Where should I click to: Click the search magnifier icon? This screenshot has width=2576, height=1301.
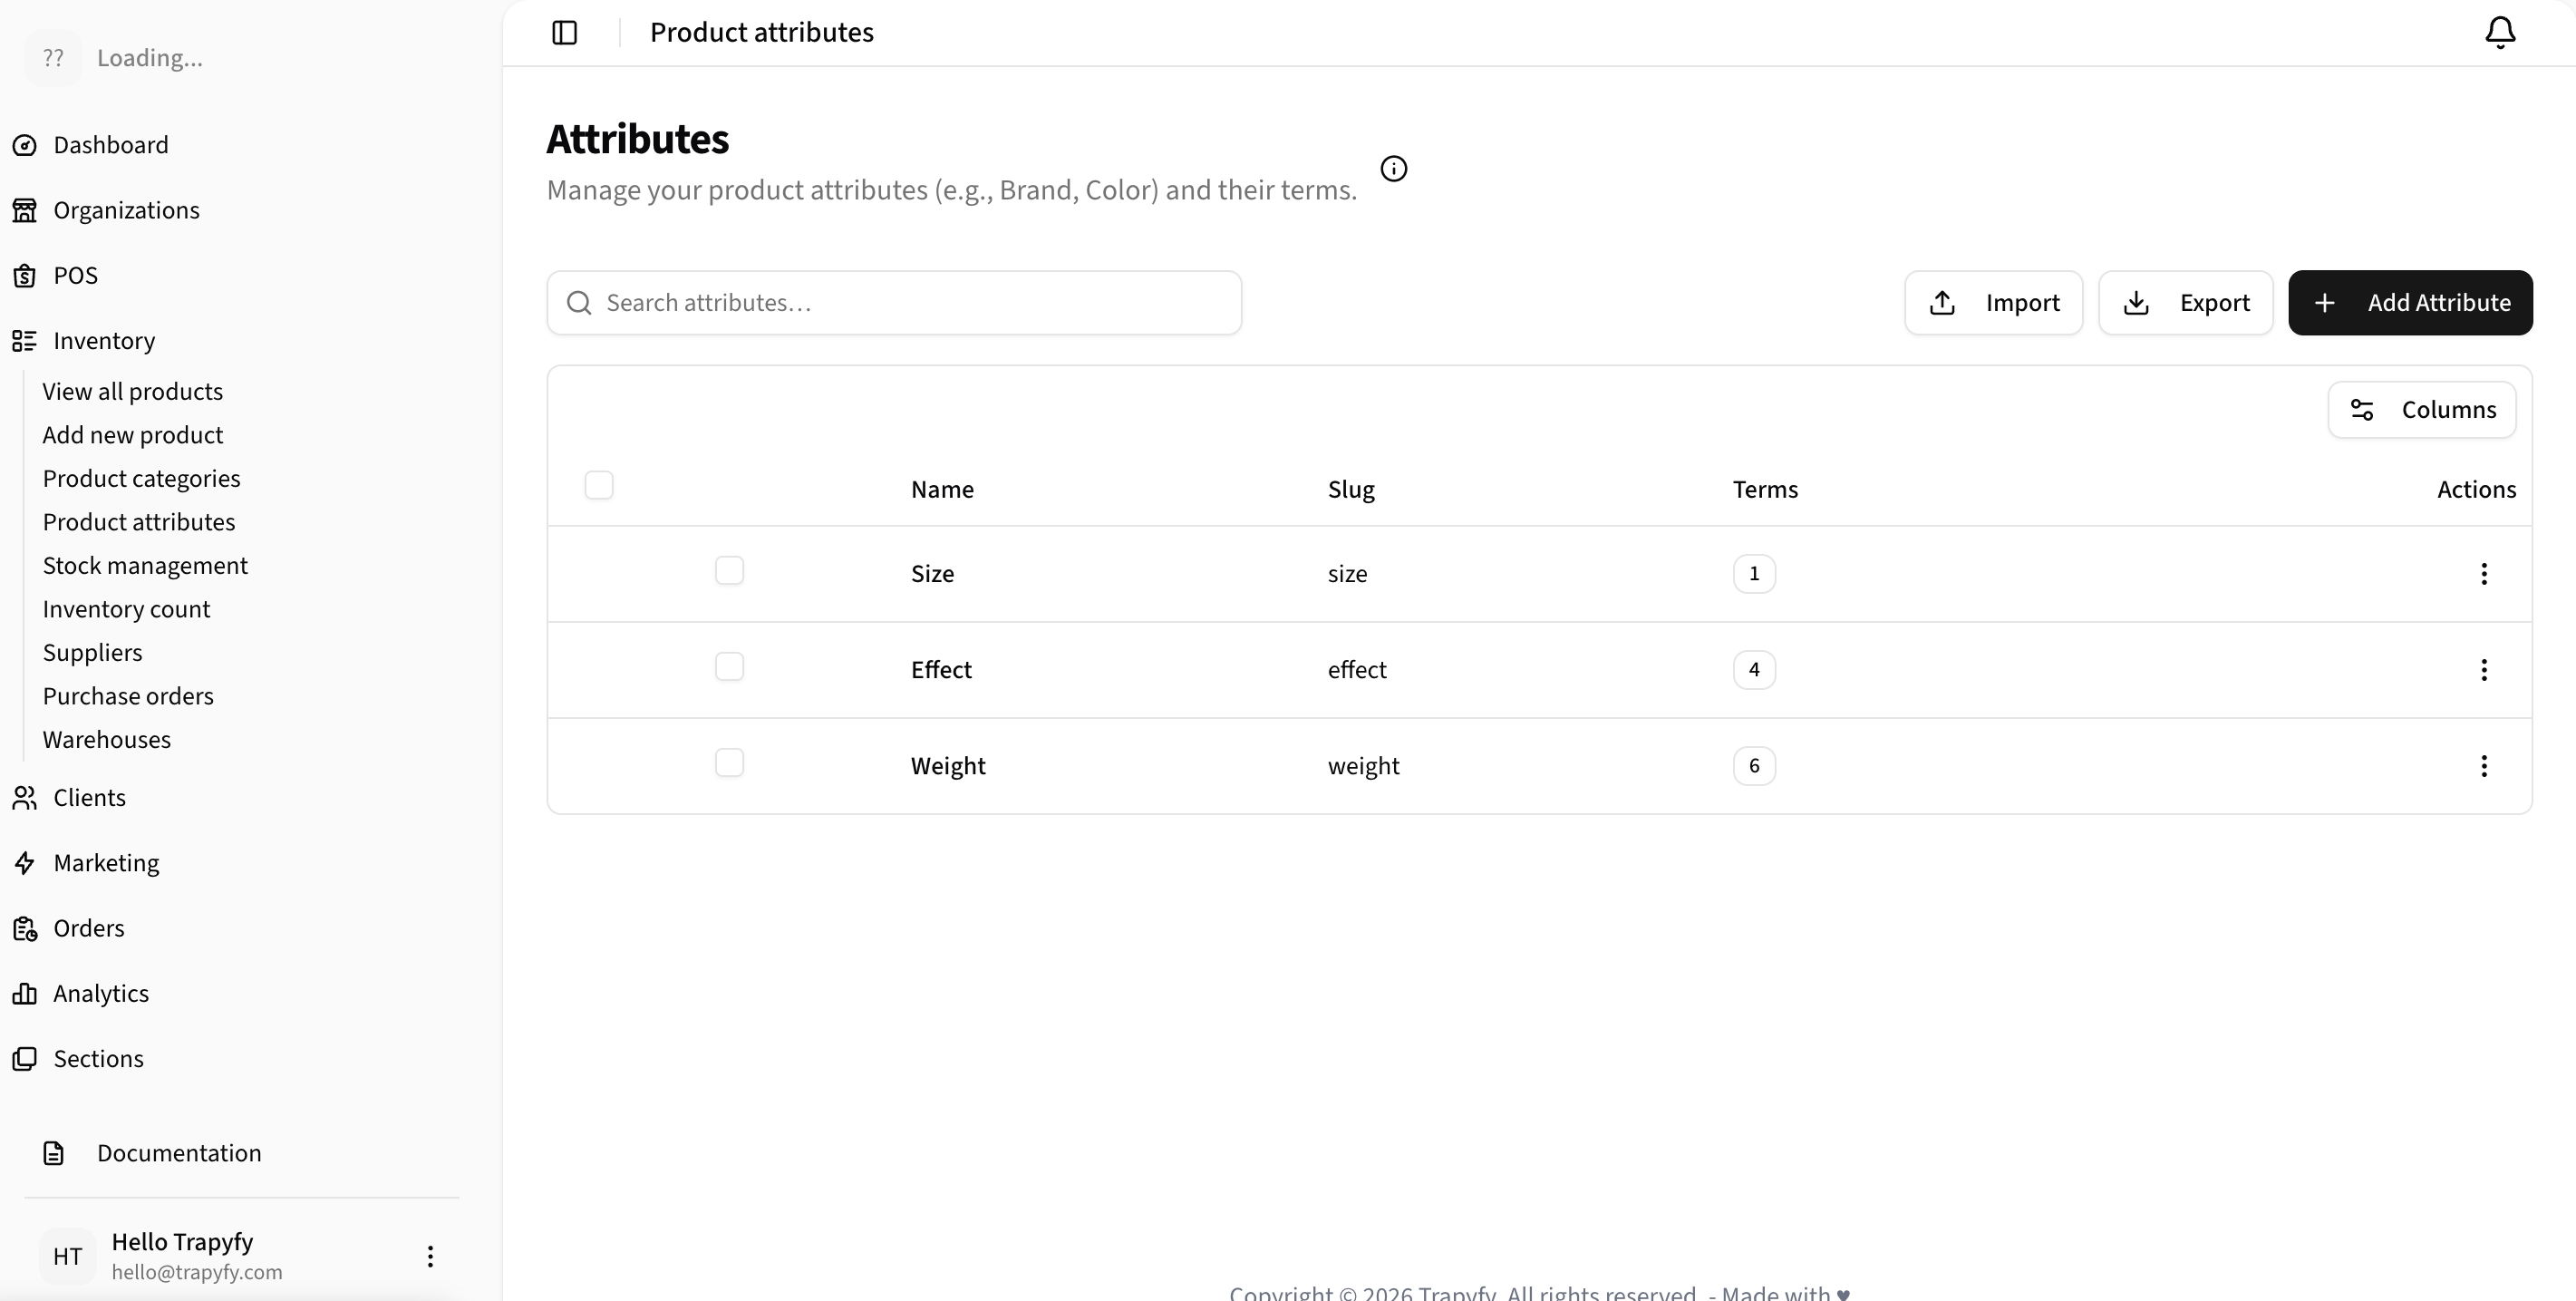coord(579,303)
